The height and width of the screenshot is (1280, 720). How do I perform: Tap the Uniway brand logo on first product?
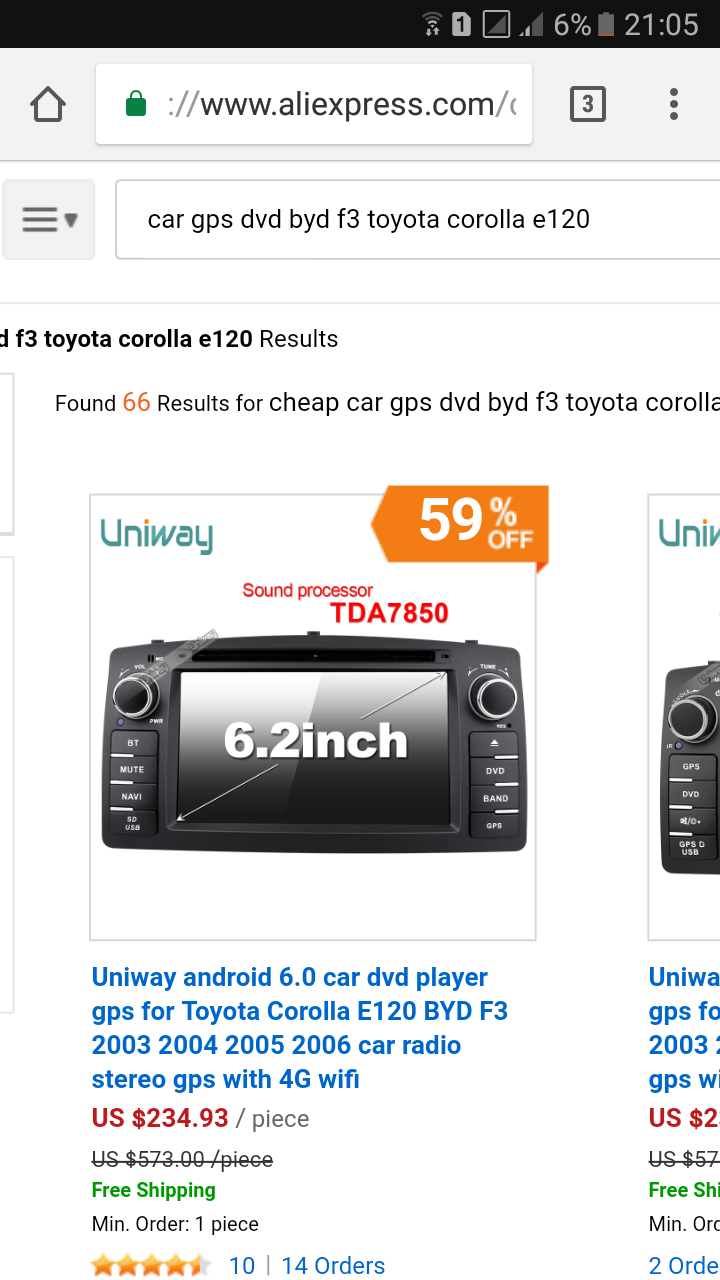click(157, 535)
